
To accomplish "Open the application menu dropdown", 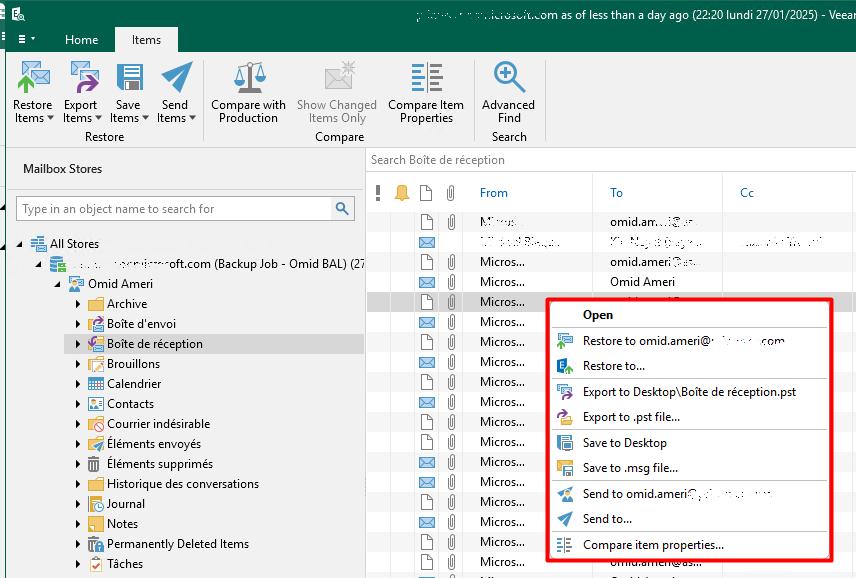I will coord(26,39).
